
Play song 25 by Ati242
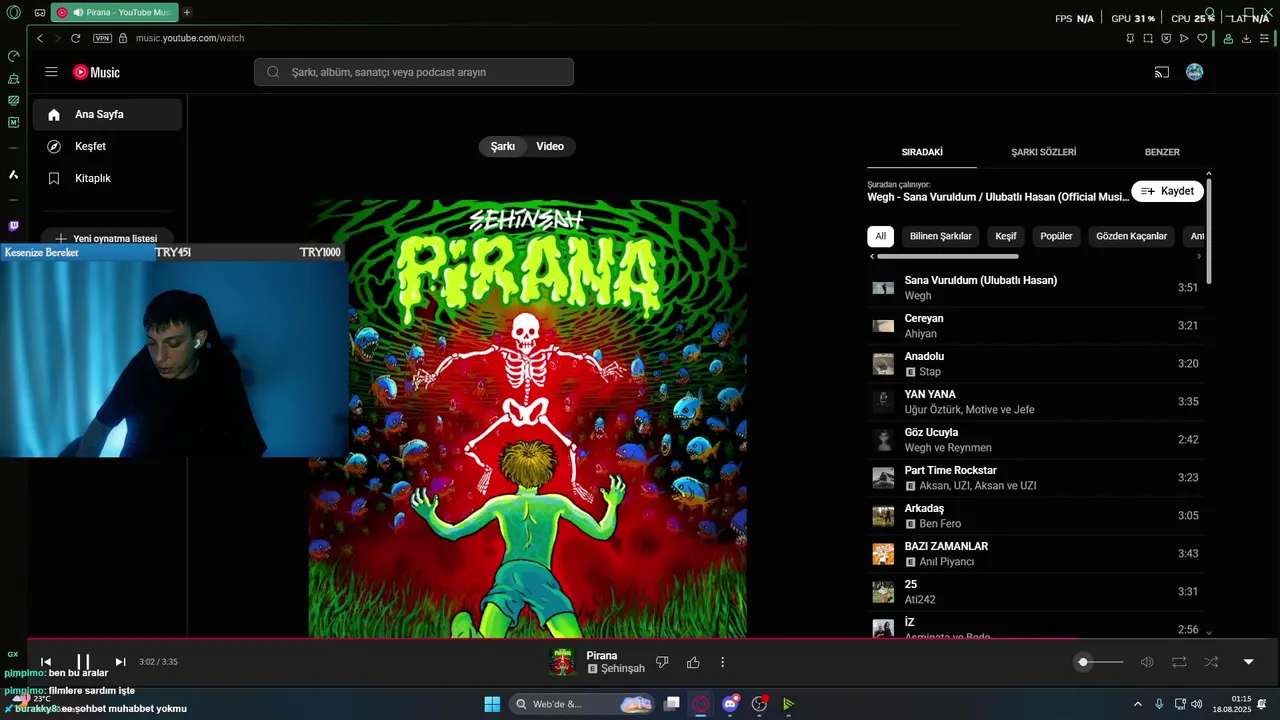click(x=1035, y=592)
